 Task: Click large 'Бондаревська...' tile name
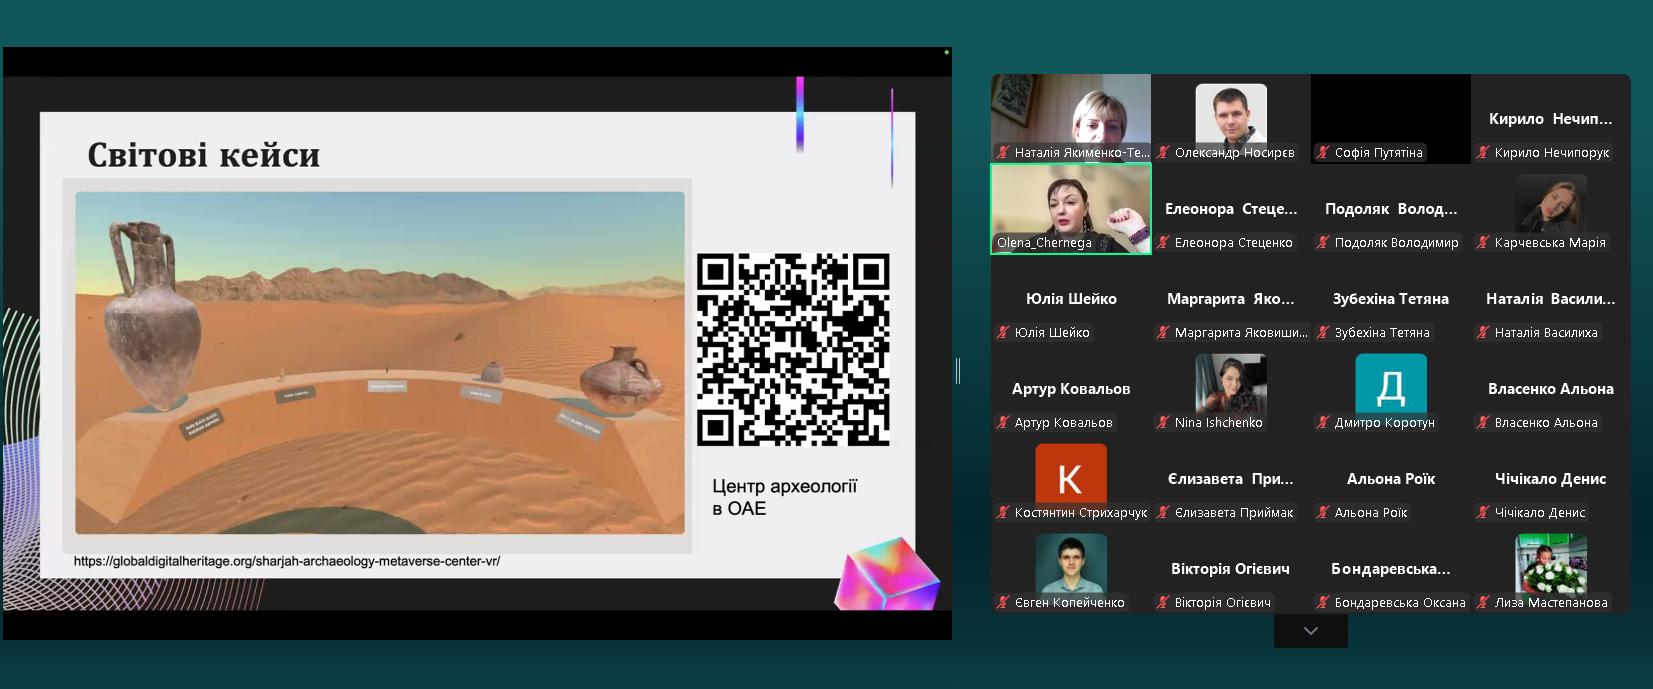point(1391,569)
